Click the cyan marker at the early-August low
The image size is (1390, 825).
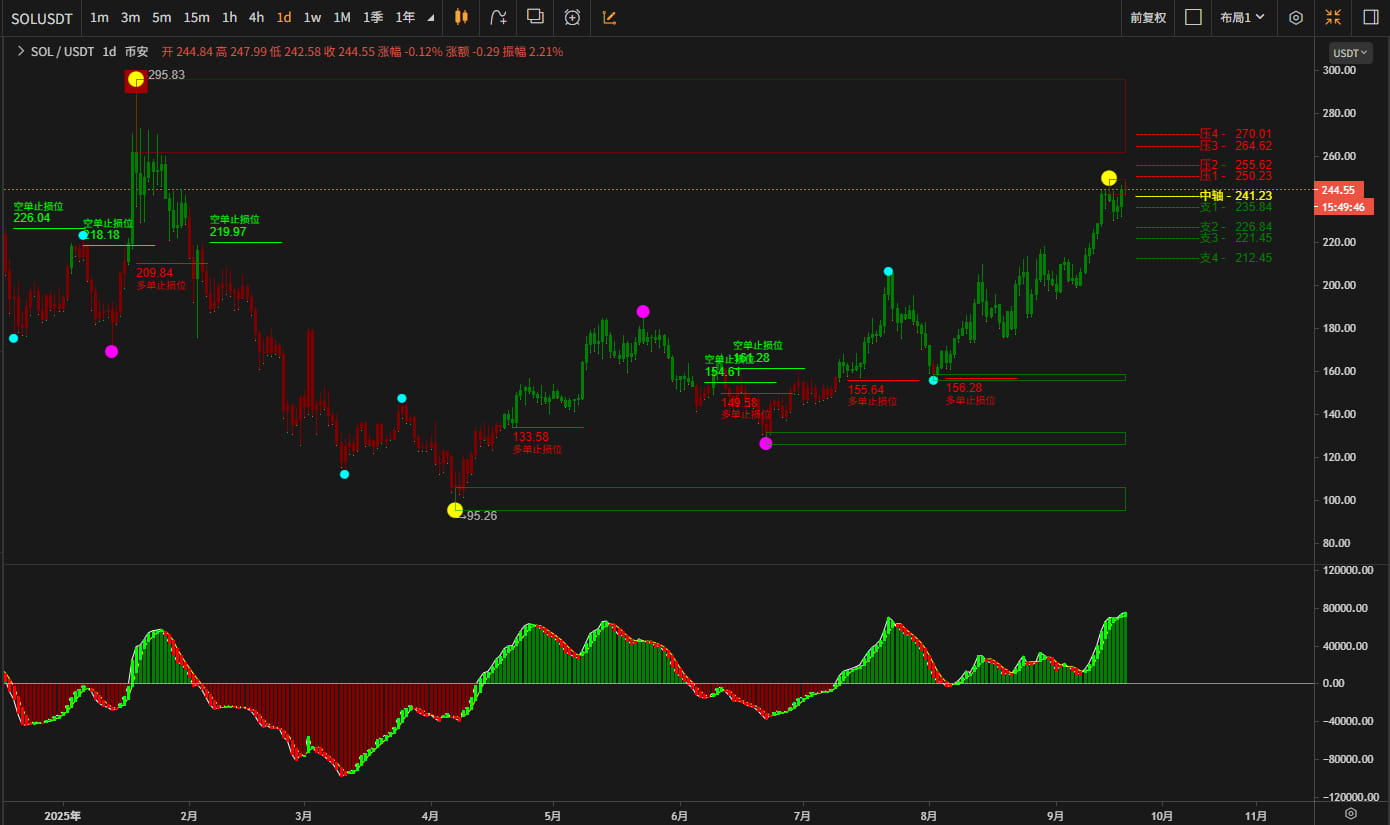click(933, 380)
